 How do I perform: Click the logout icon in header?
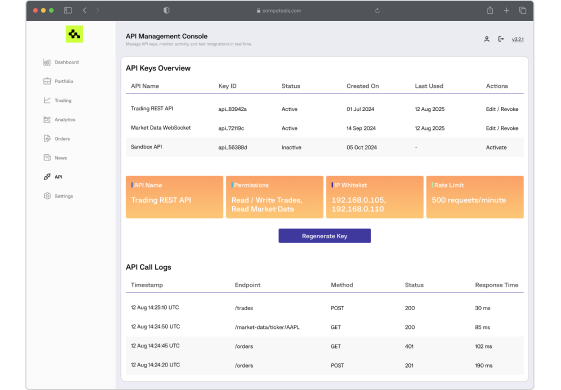pyautogui.click(x=501, y=39)
